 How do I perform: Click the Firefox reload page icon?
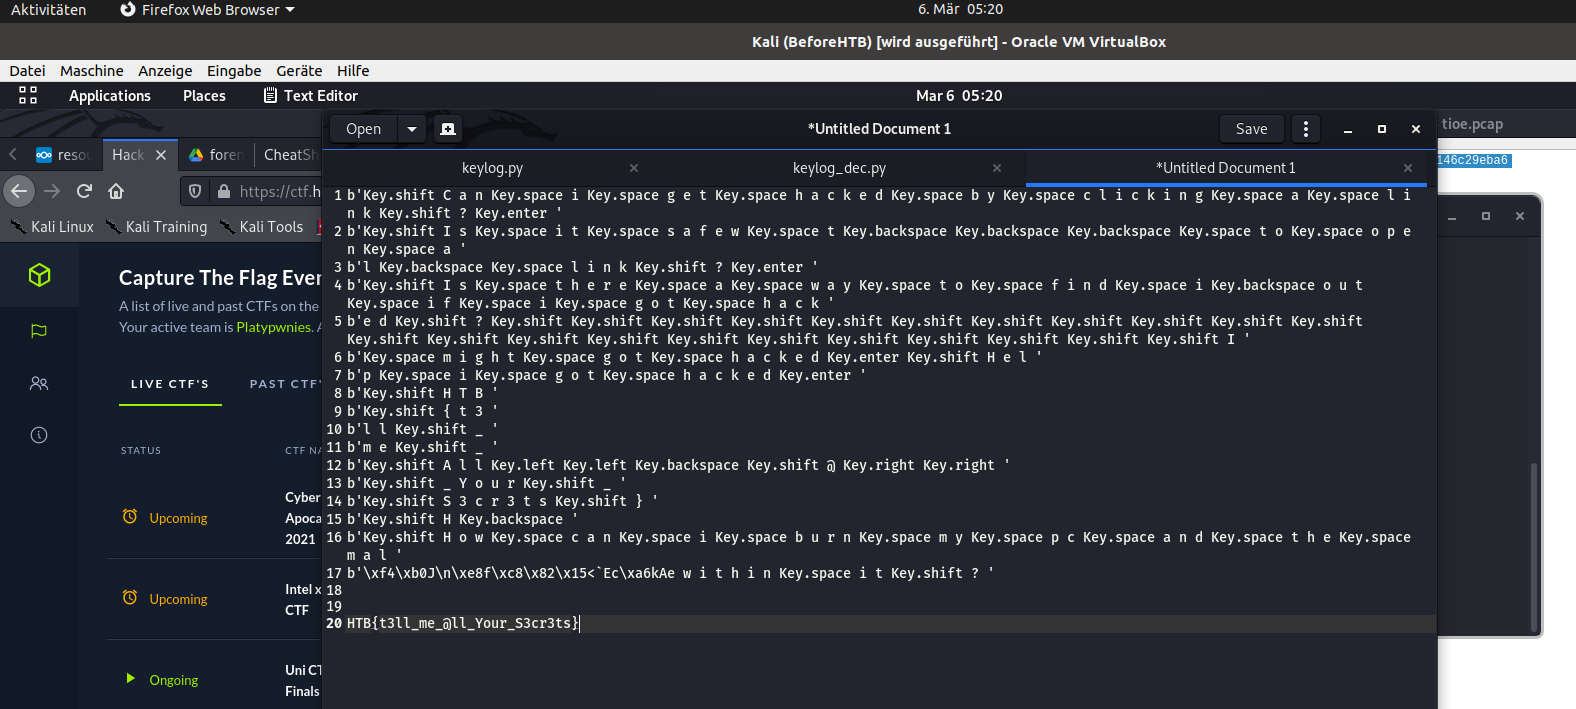coord(84,191)
